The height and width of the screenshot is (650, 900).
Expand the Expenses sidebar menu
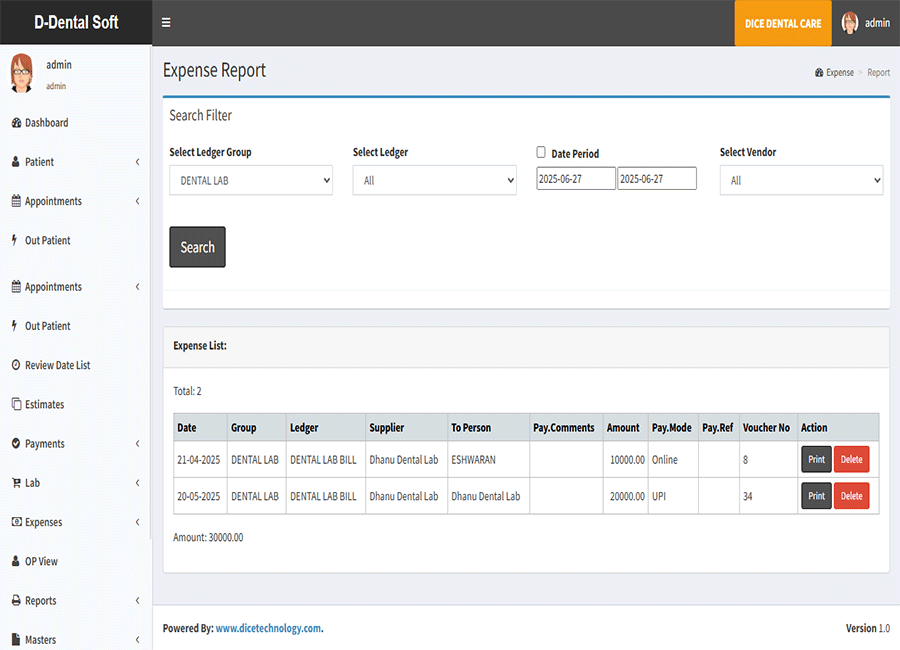click(x=75, y=522)
